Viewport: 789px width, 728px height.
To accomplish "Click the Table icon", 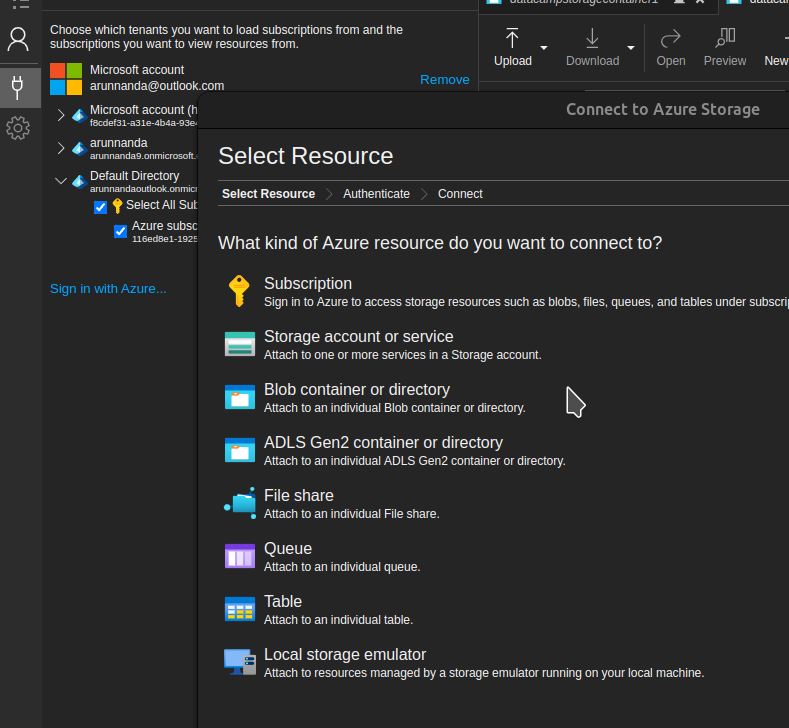I will (x=240, y=609).
